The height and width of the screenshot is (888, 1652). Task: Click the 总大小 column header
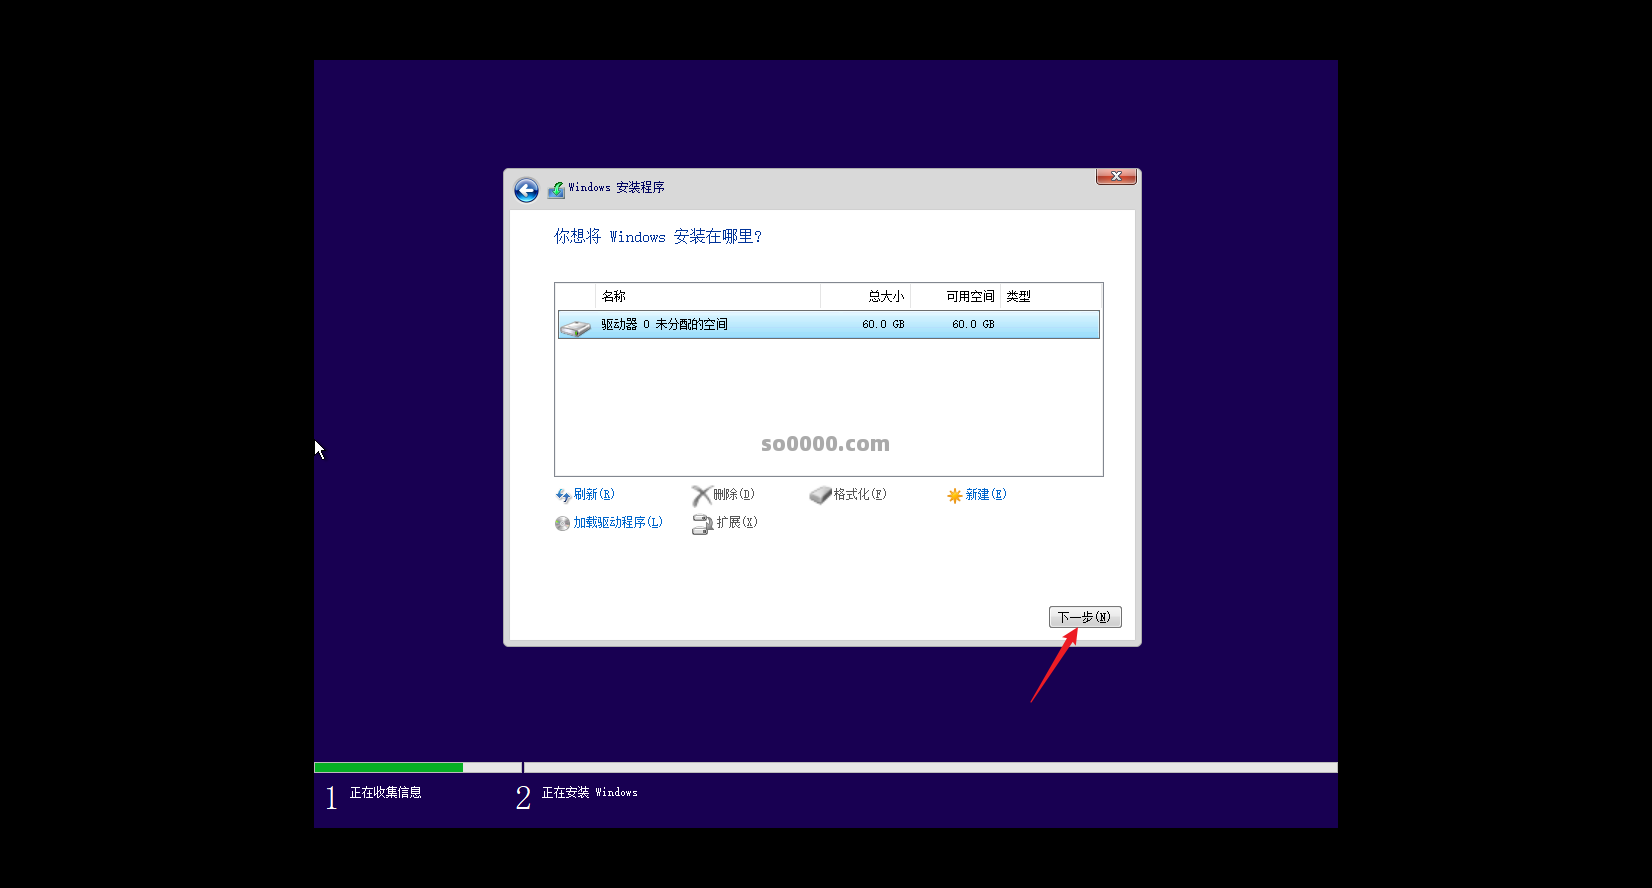(x=885, y=297)
